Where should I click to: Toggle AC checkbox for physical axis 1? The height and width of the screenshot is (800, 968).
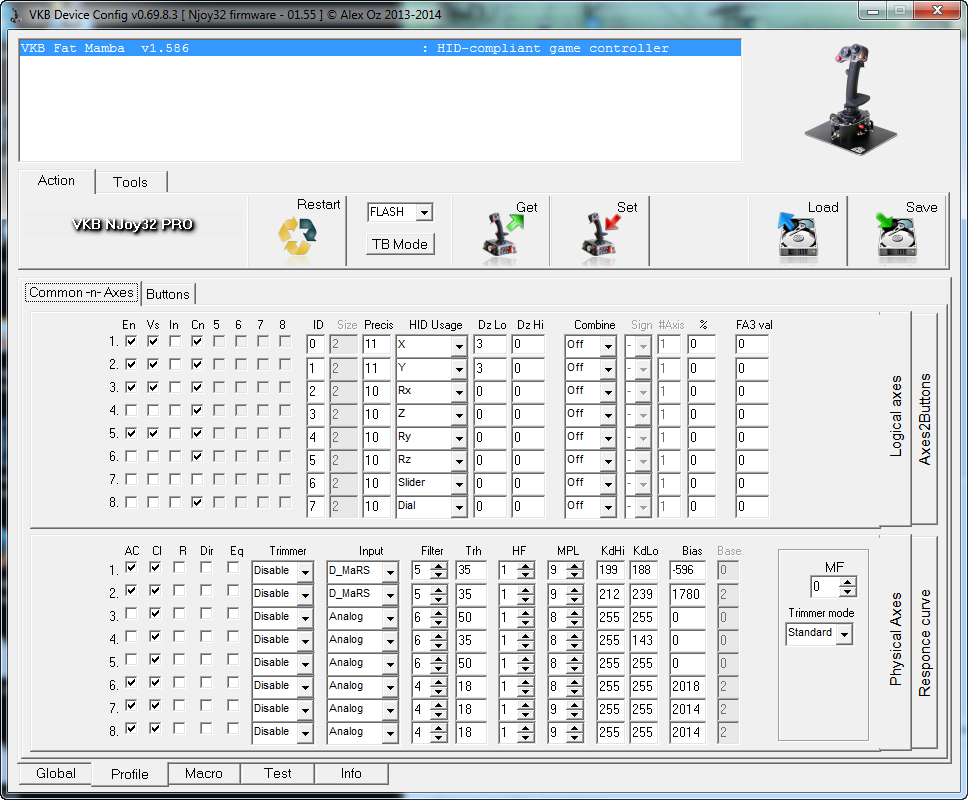coord(131,567)
